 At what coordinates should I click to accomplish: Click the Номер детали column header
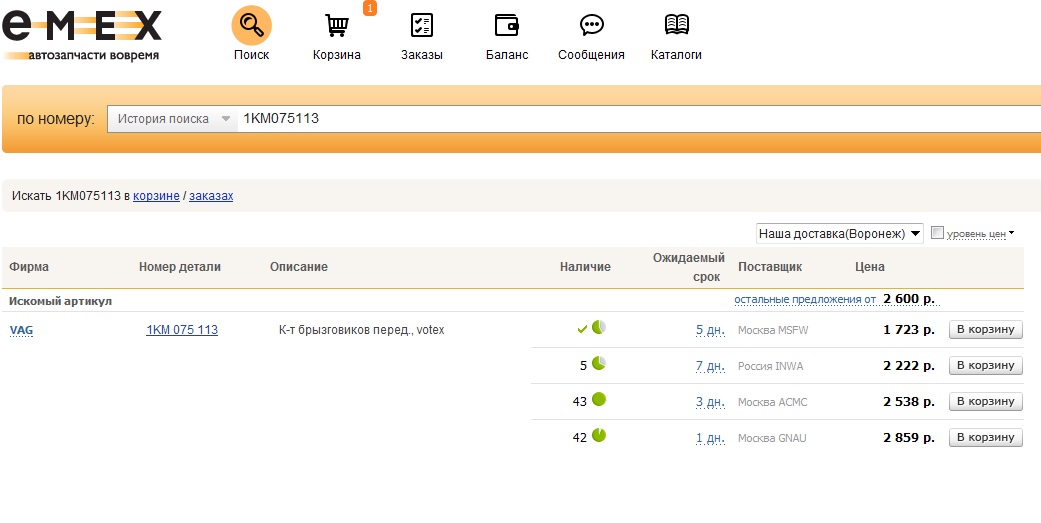pyautogui.click(x=180, y=267)
